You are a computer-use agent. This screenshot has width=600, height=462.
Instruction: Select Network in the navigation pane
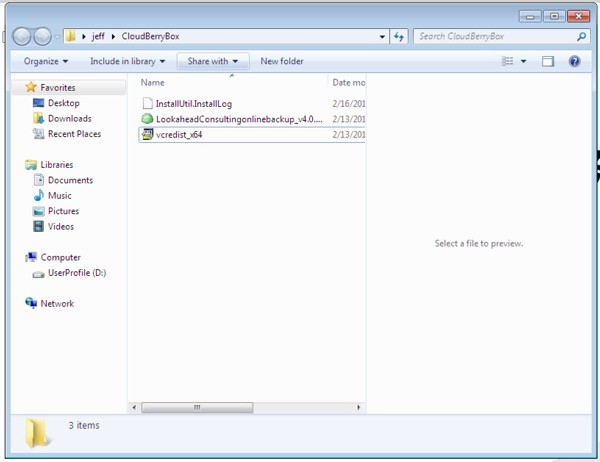57,304
